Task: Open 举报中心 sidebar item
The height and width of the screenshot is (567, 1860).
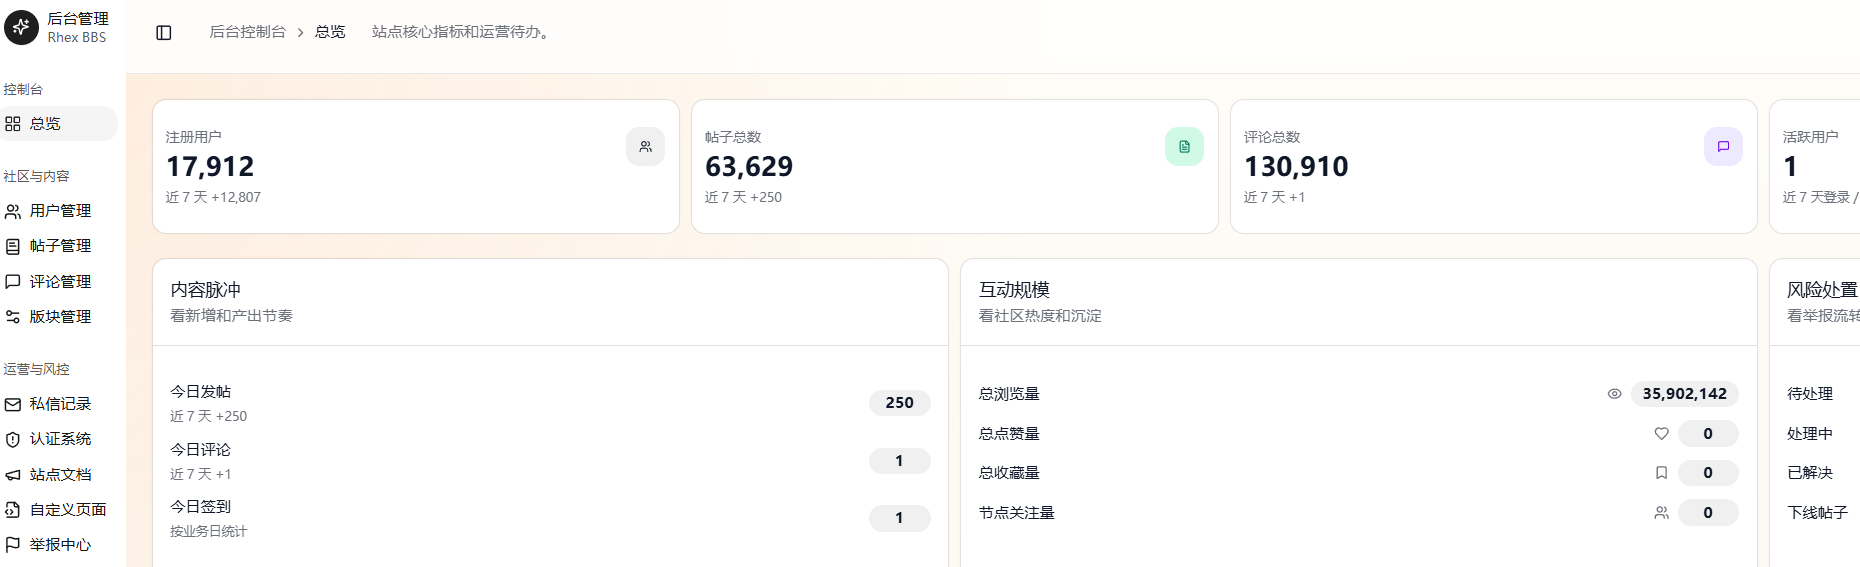Action: coord(59,545)
